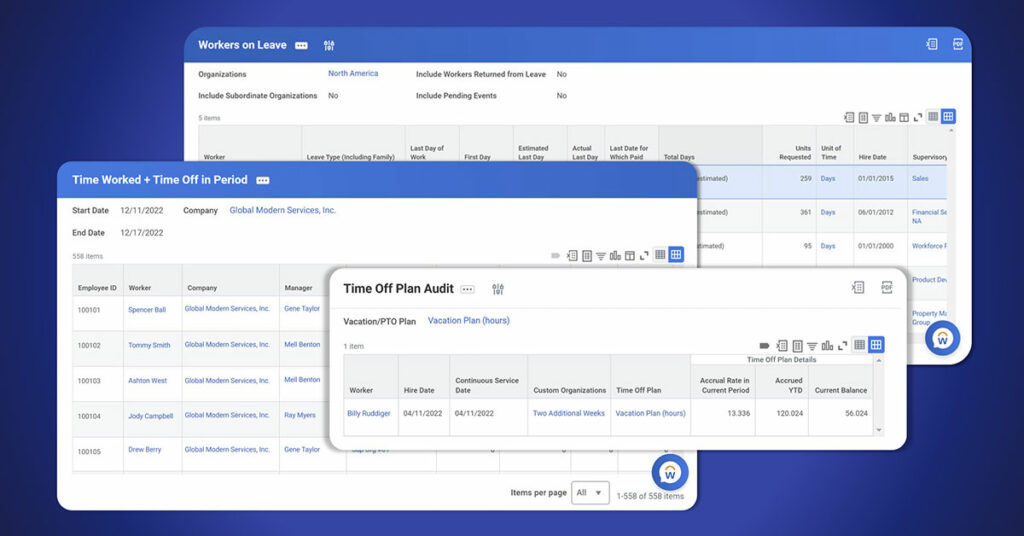
Task: Filter the Workers on Leave grid
Action: (876, 118)
